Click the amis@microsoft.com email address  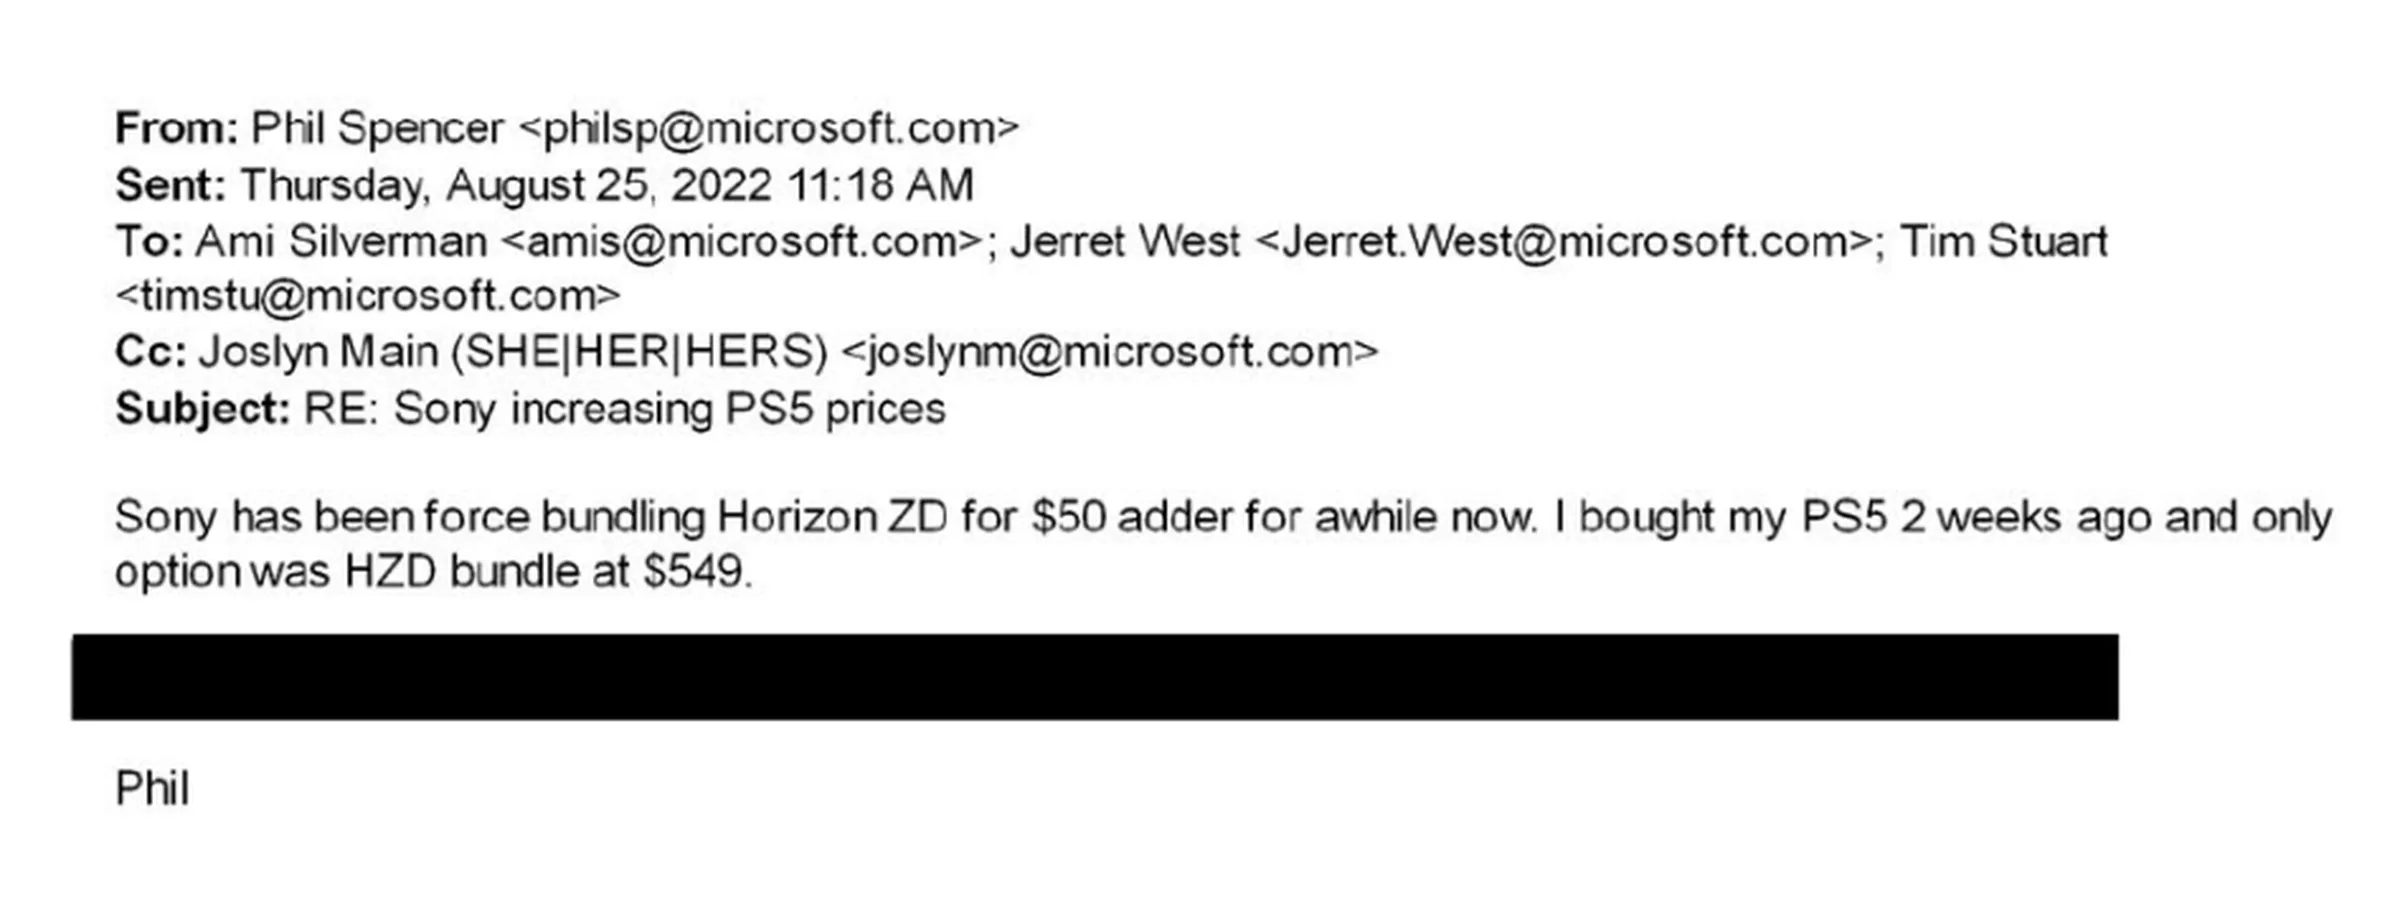pyautogui.click(x=740, y=243)
